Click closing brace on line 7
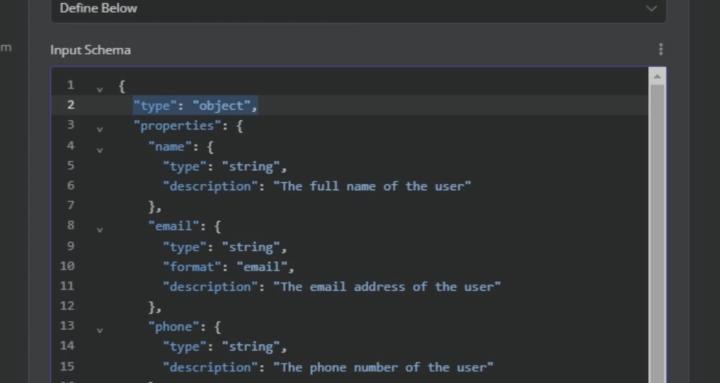 [x=155, y=206]
